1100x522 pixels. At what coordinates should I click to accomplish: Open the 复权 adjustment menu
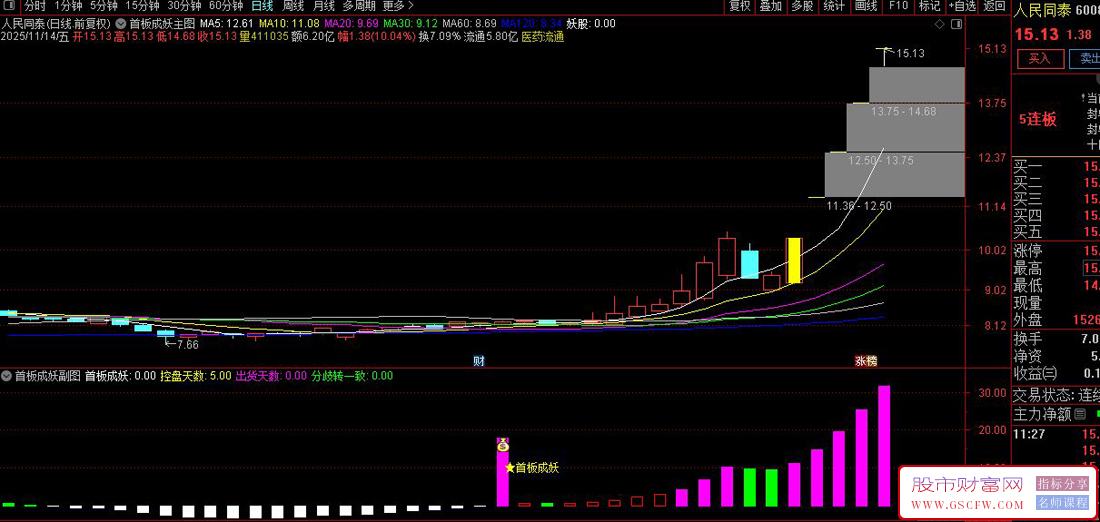click(x=740, y=6)
